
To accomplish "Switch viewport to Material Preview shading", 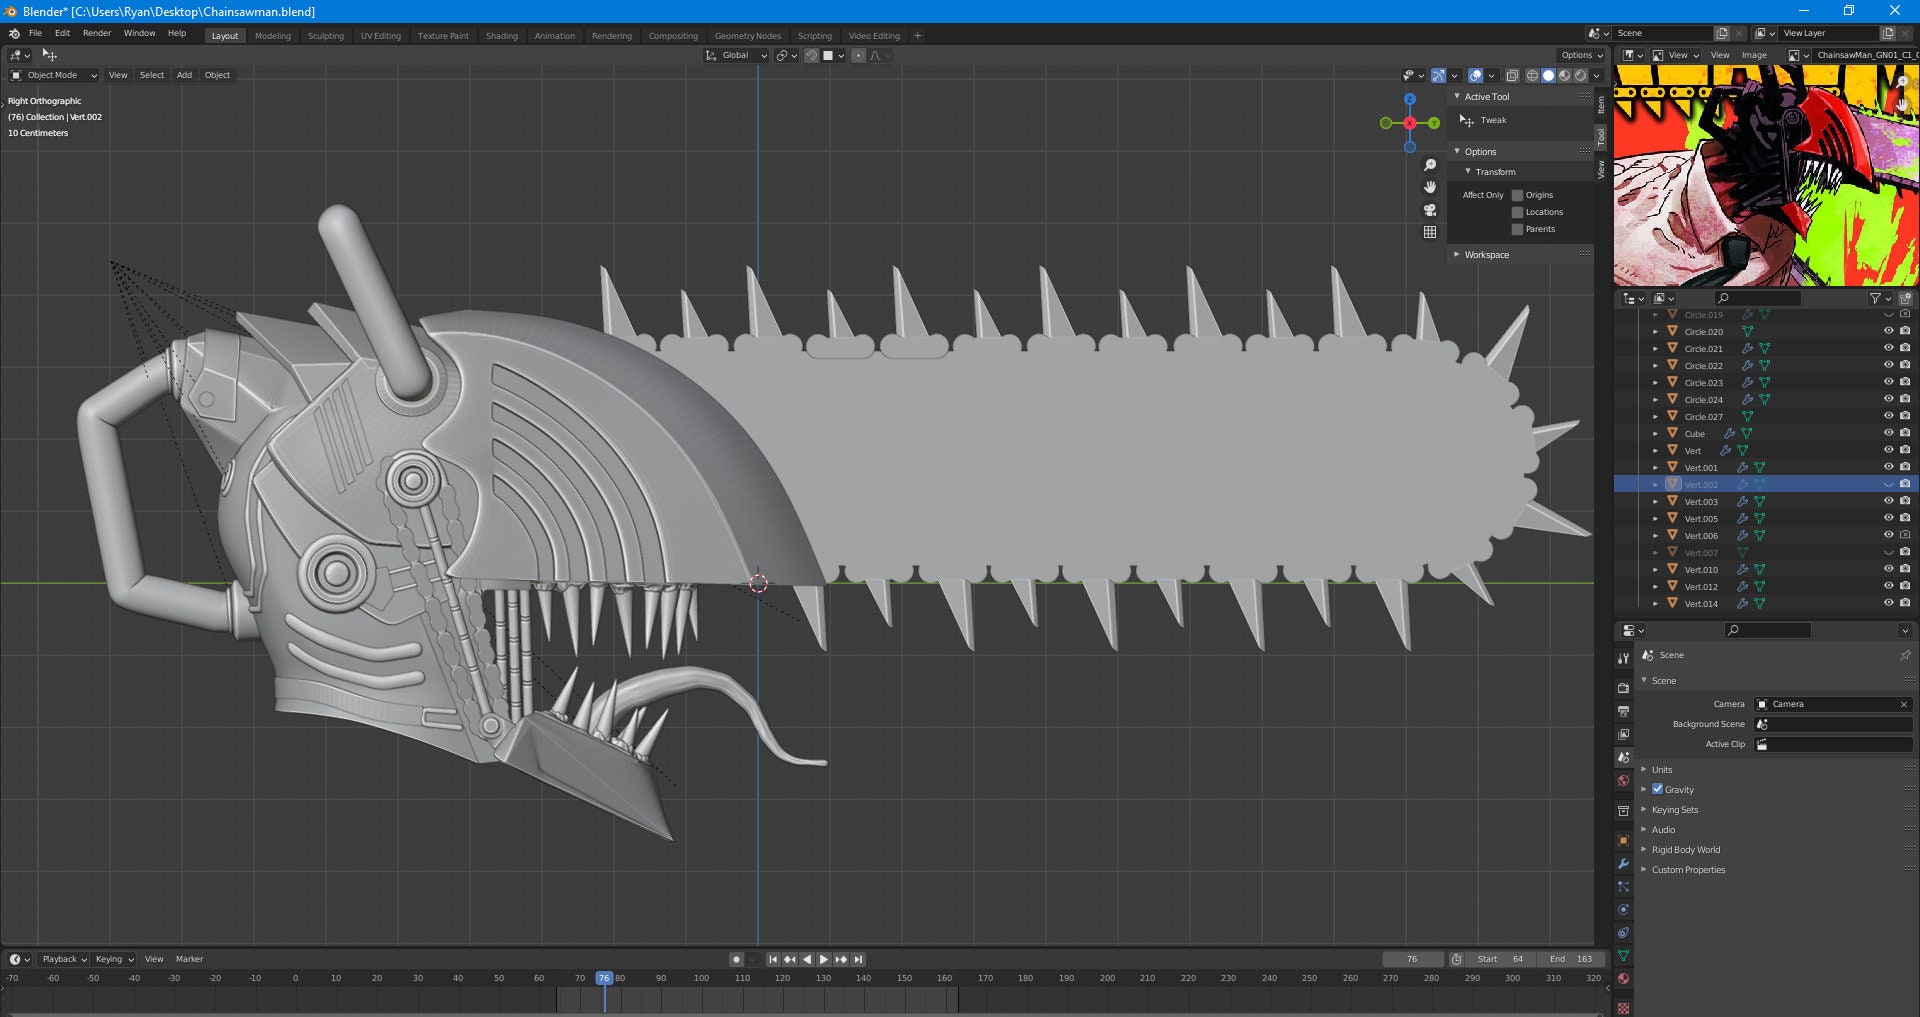I will coord(1563,75).
